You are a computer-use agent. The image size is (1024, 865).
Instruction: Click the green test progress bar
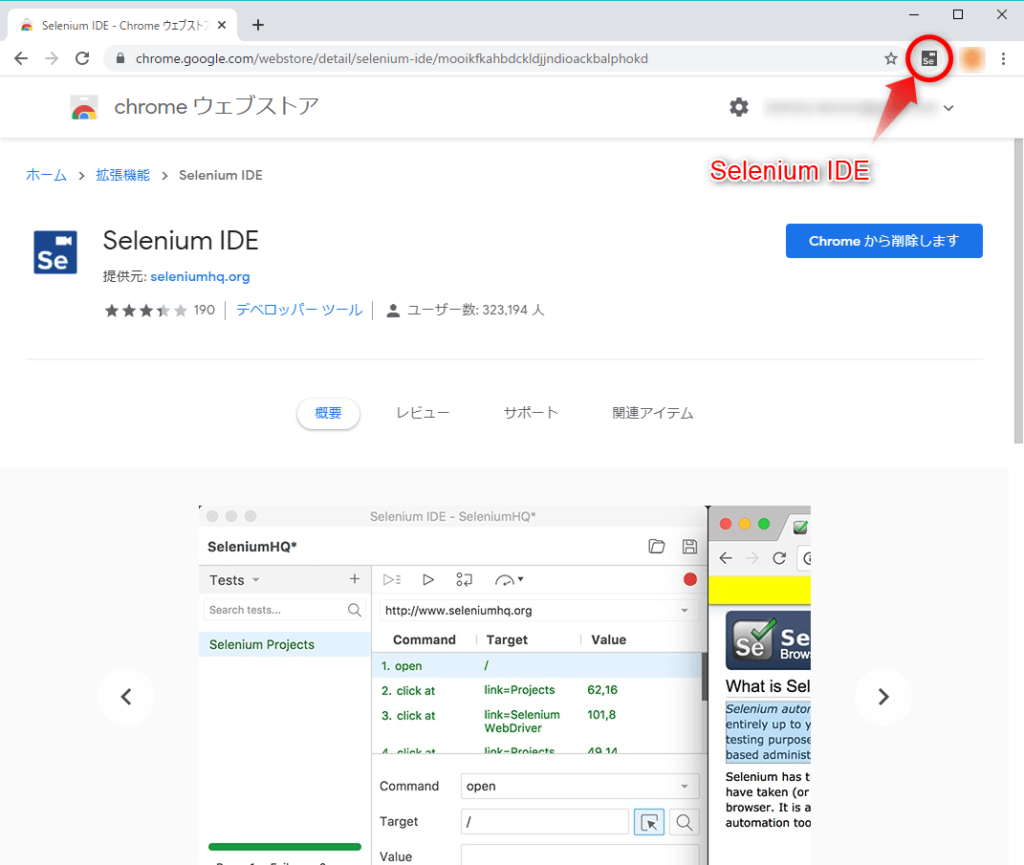click(285, 847)
